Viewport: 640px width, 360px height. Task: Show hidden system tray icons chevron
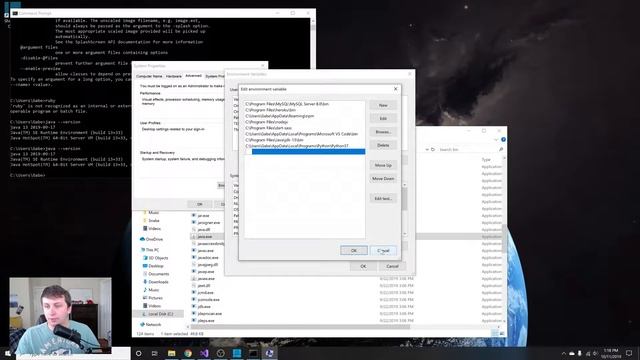564,353
